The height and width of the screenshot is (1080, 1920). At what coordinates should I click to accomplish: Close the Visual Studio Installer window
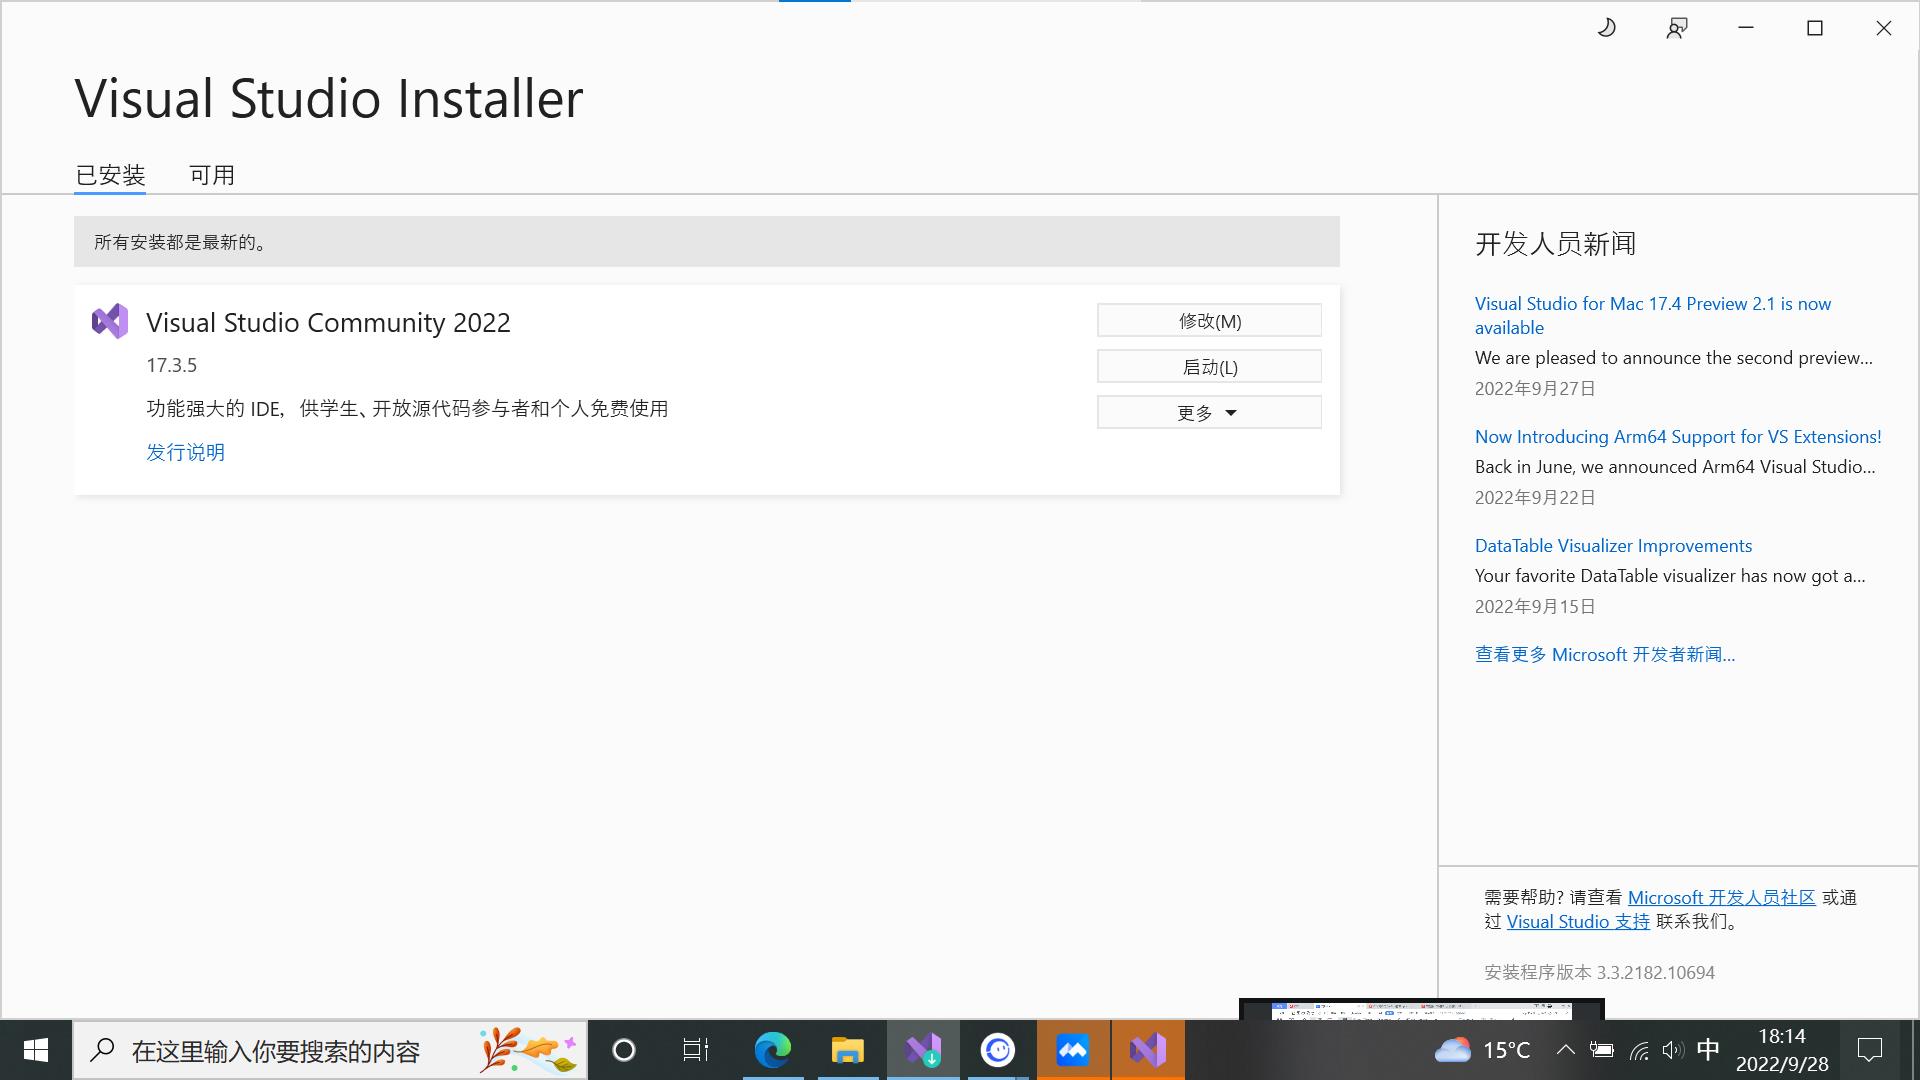click(1884, 28)
